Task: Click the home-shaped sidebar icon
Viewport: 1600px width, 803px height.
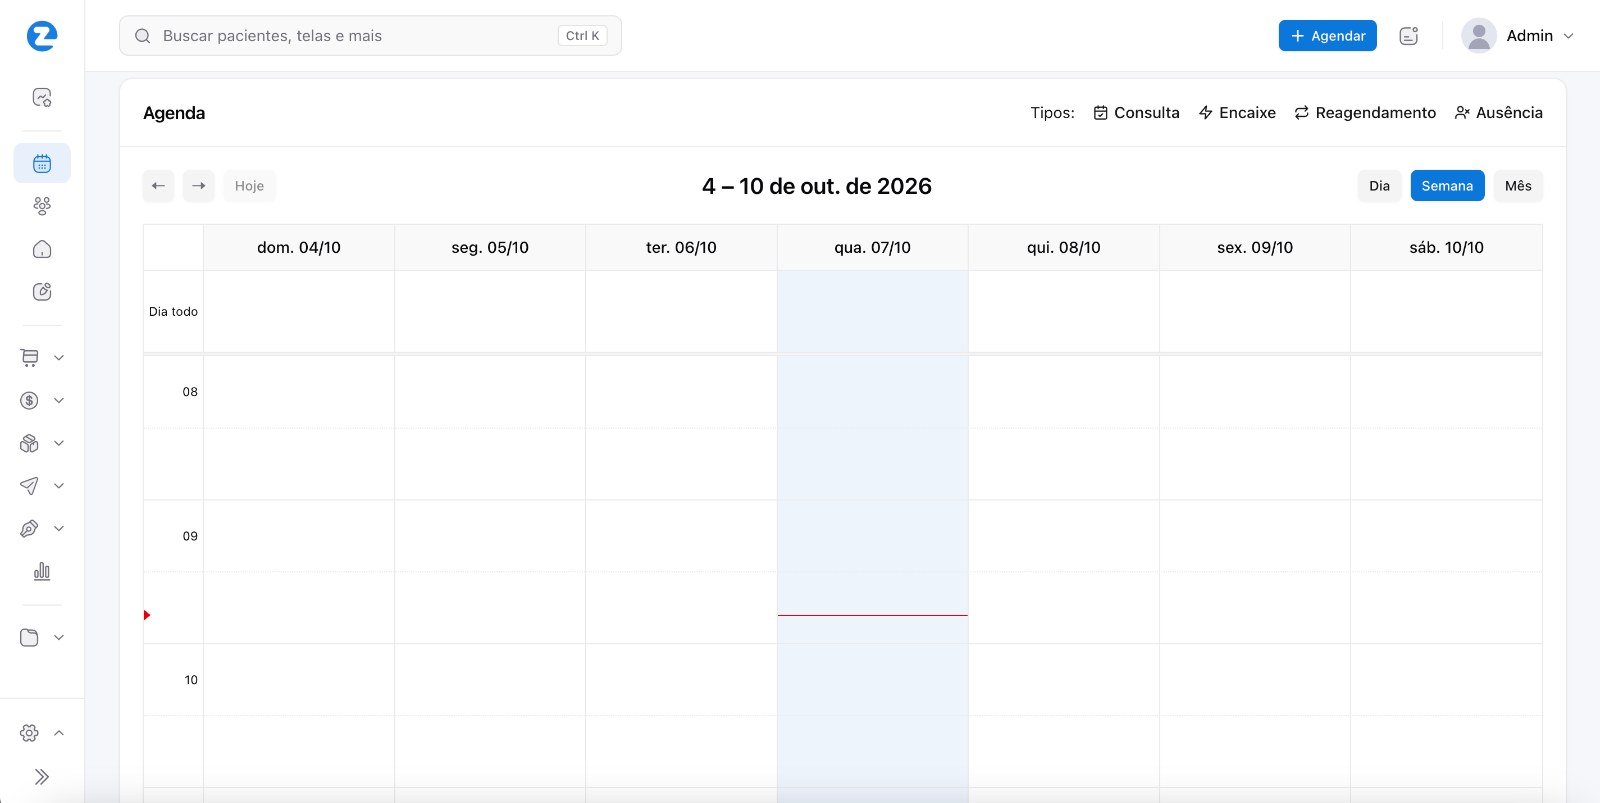Action: (x=42, y=249)
